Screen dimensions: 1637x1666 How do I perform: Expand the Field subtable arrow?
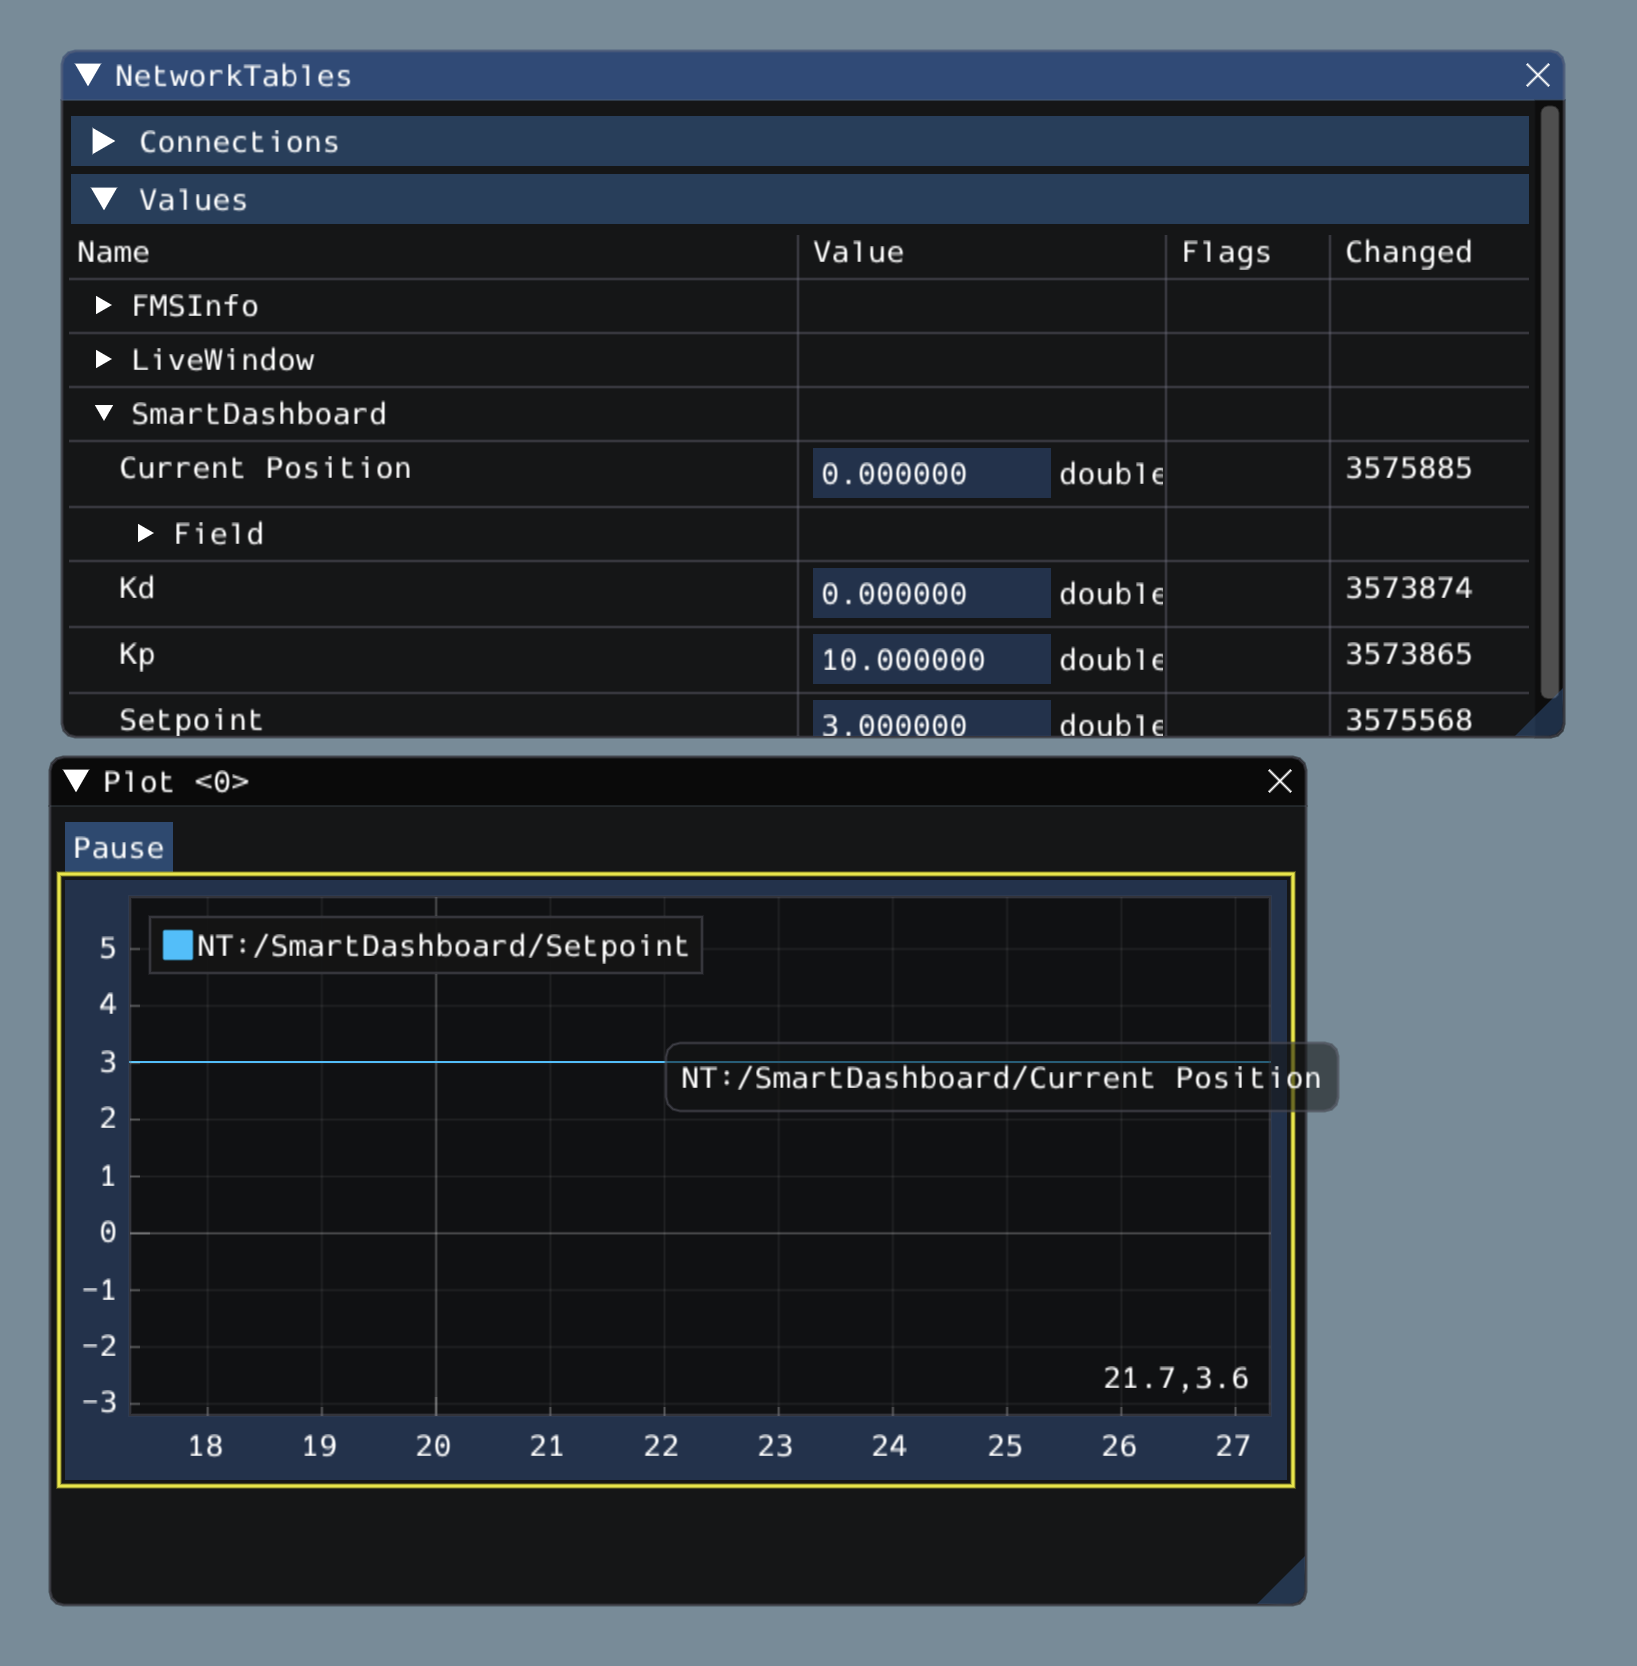click(145, 534)
